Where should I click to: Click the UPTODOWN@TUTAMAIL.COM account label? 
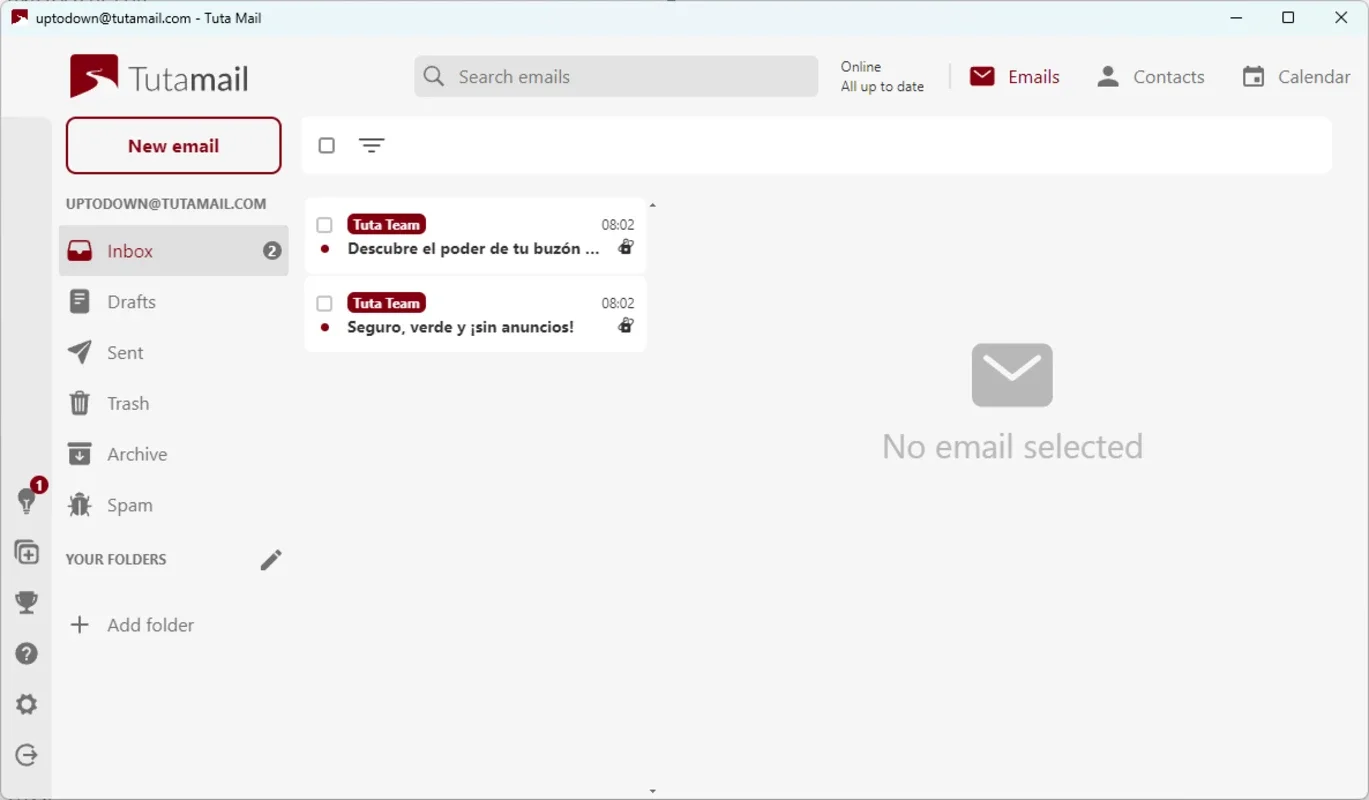click(166, 204)
